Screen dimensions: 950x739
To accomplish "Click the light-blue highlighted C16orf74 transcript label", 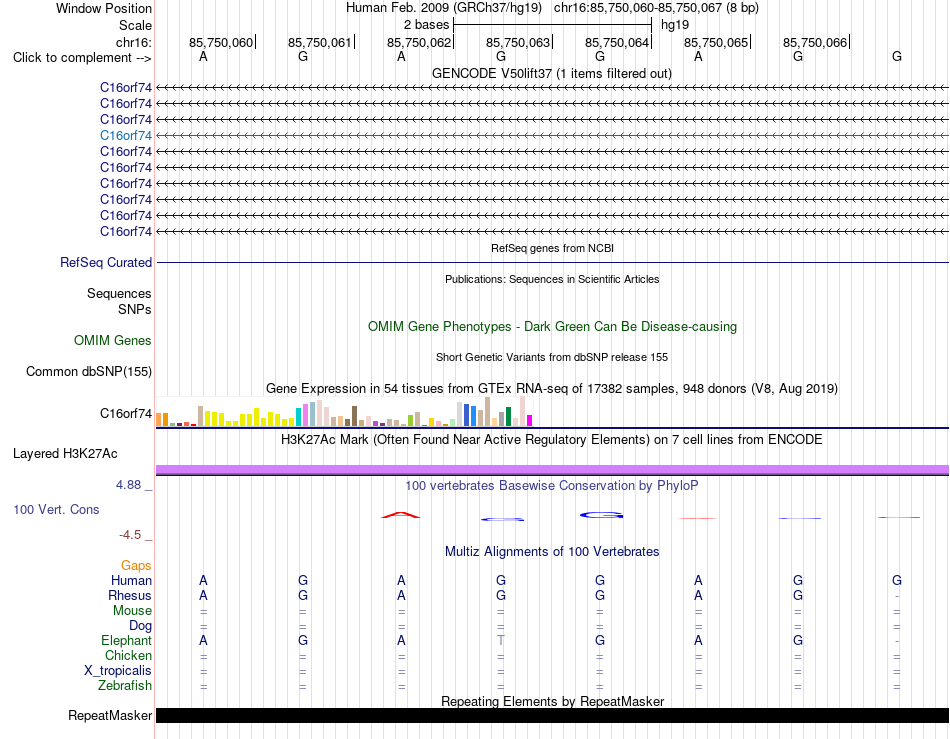I will pyautogui.click(x=125, y=136).
